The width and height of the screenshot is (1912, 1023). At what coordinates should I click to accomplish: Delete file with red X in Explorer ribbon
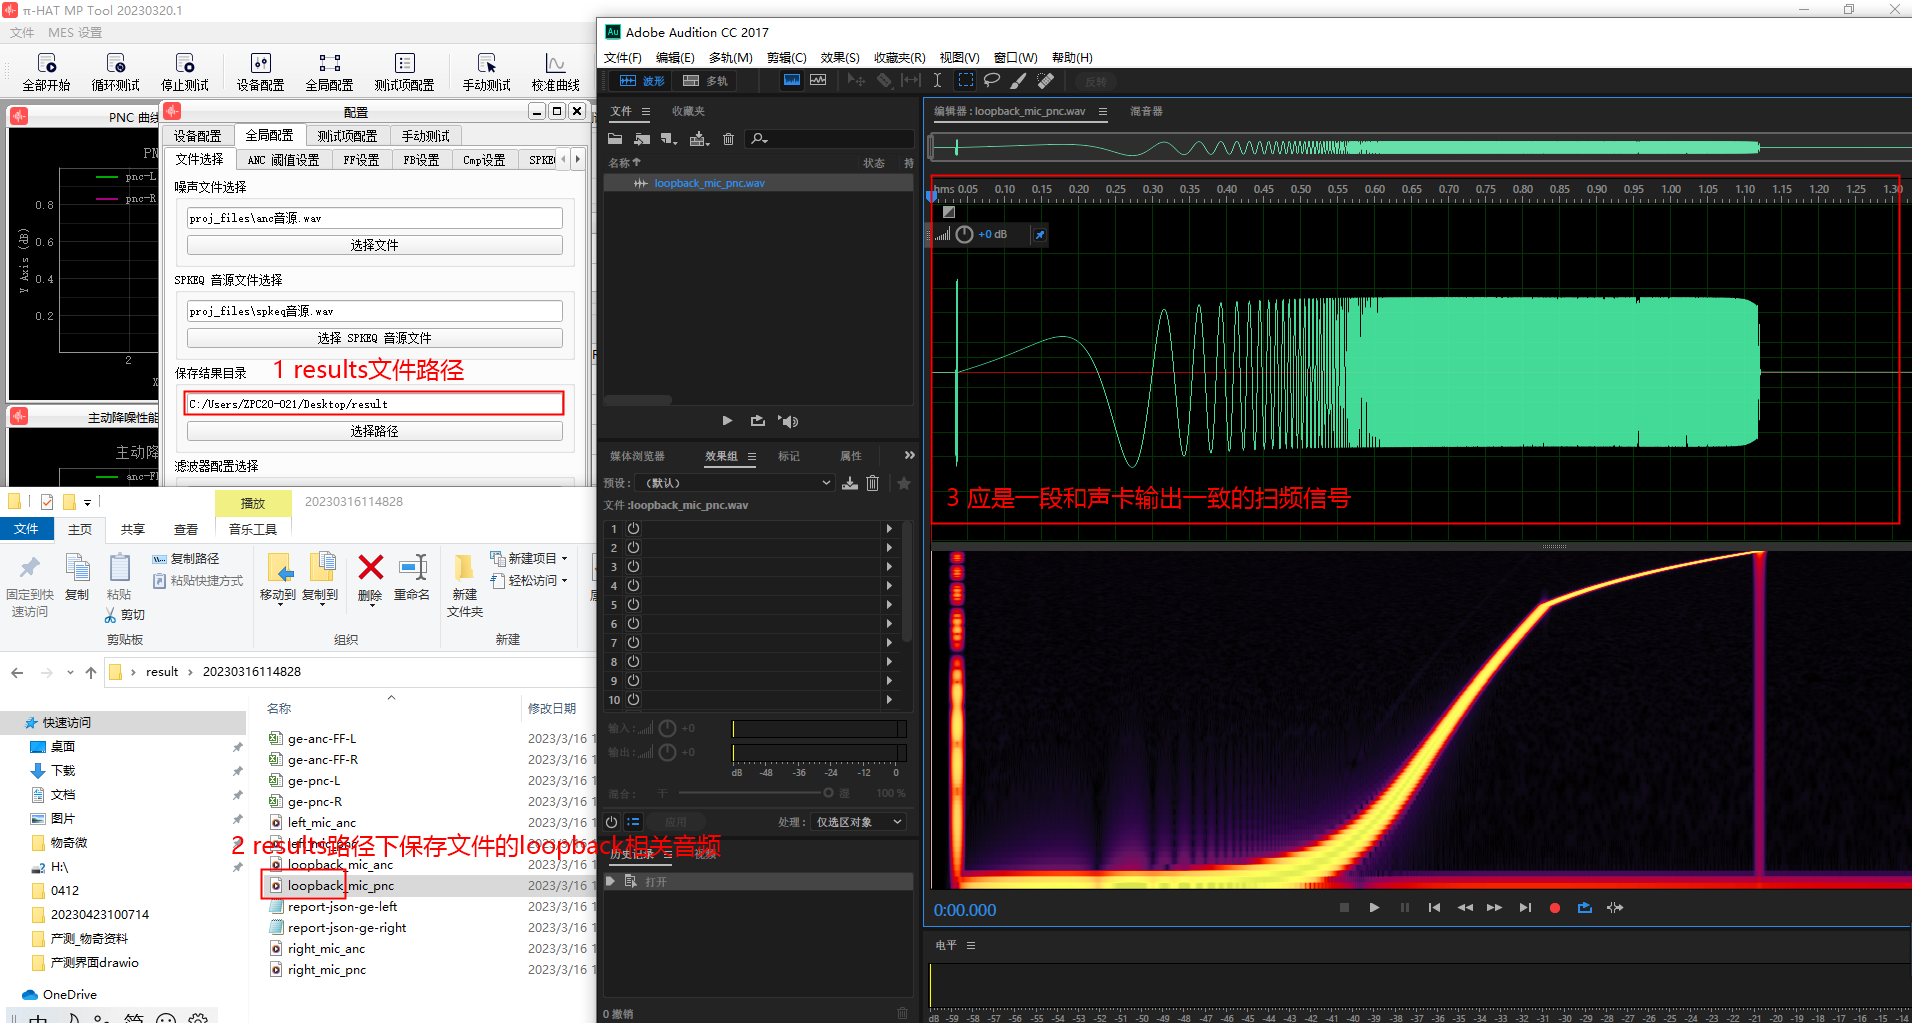[370, 578]
